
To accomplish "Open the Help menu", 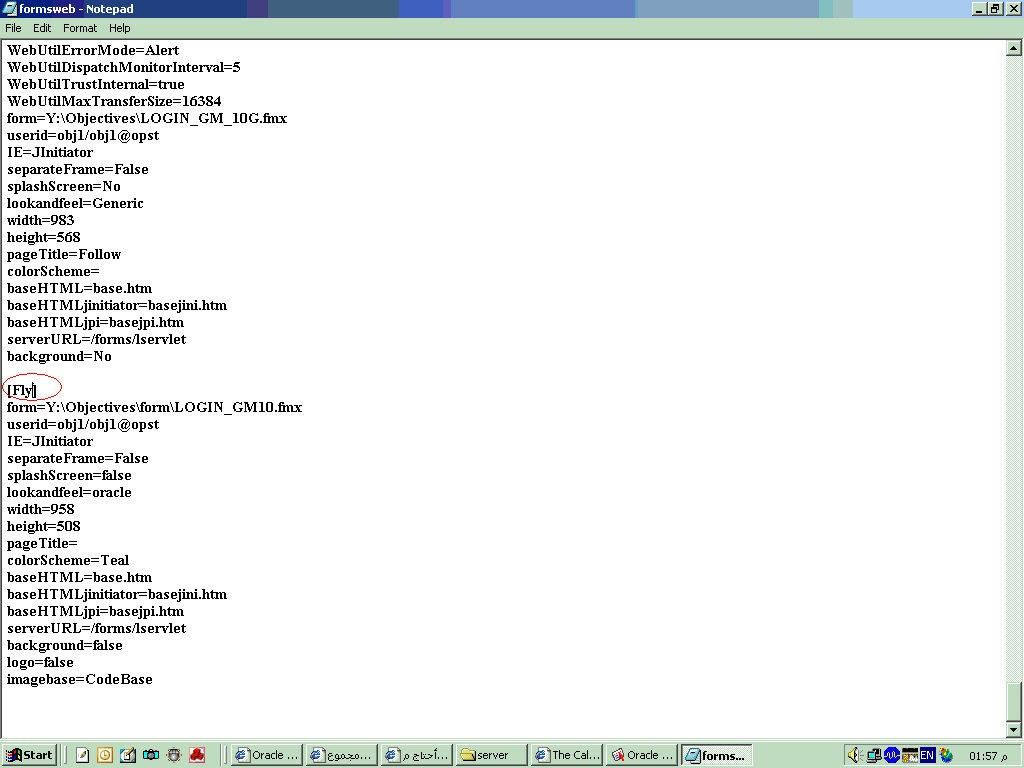I will point(120,28).
